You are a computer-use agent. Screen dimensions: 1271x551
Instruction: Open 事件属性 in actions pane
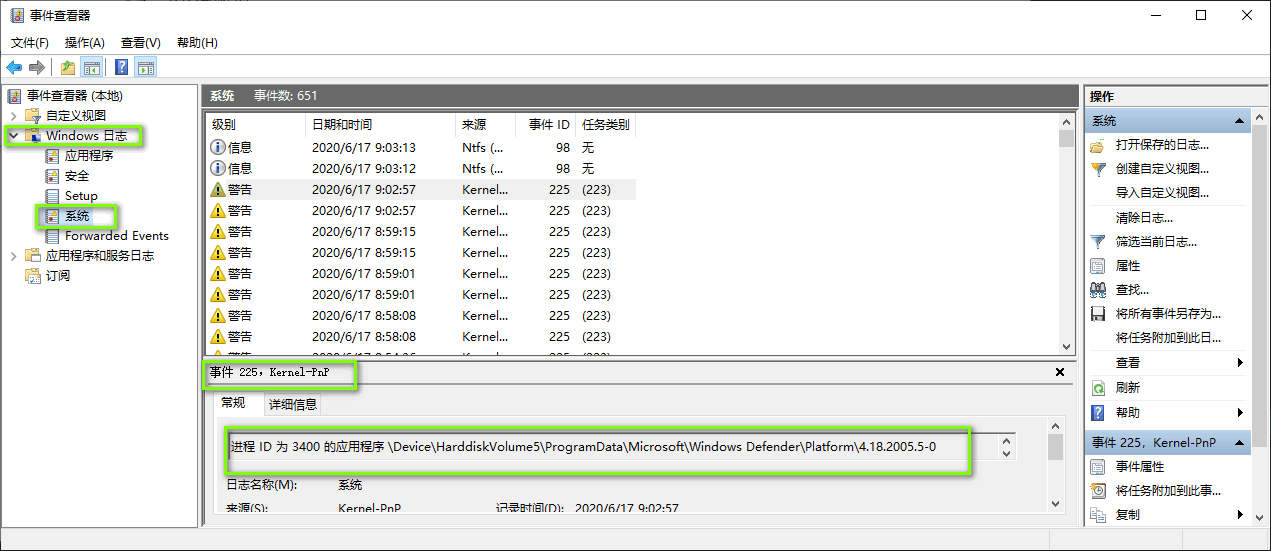coord(1140,467)
